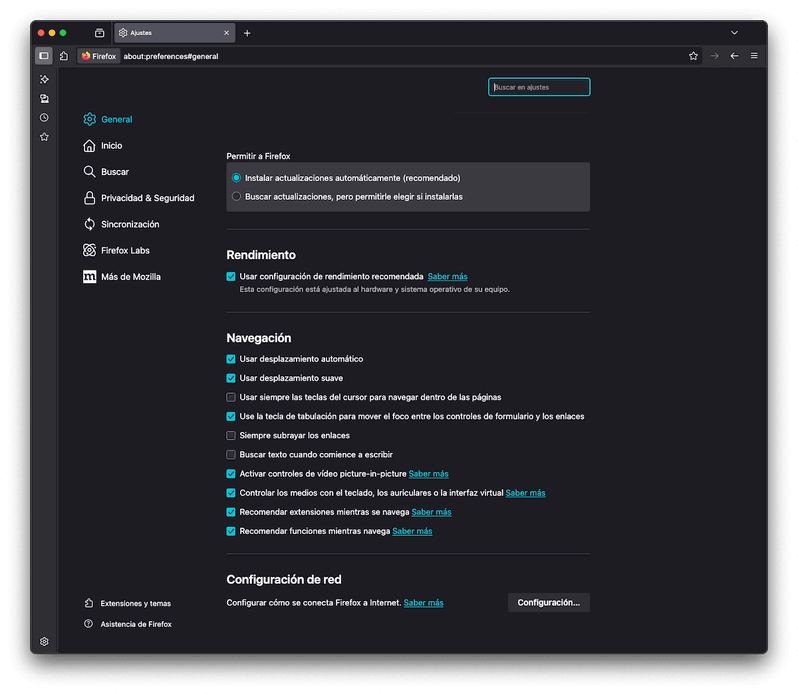Open Asistencia de Firefox link

tap(128, 624)
